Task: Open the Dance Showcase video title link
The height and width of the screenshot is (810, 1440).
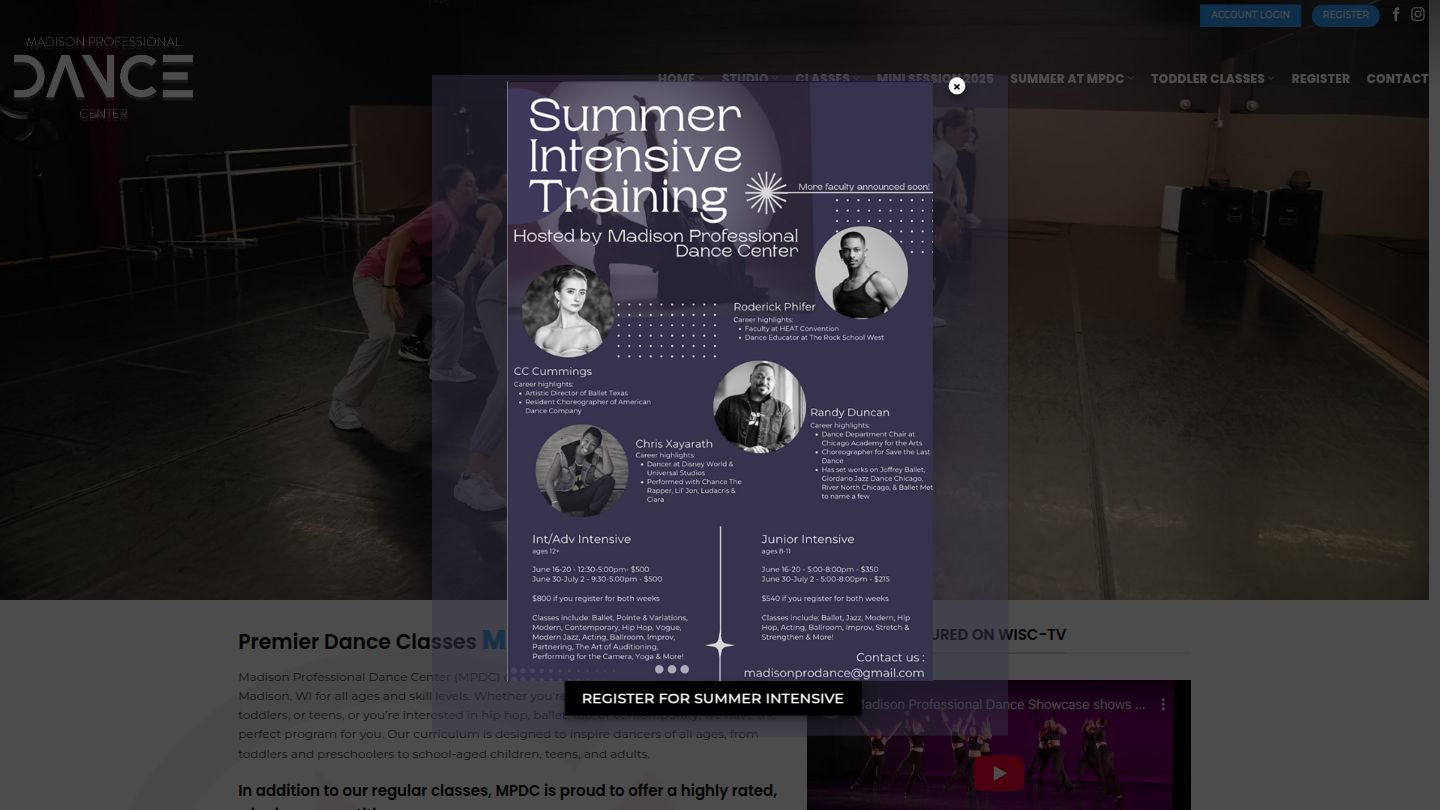Action: click(1000, 705)
